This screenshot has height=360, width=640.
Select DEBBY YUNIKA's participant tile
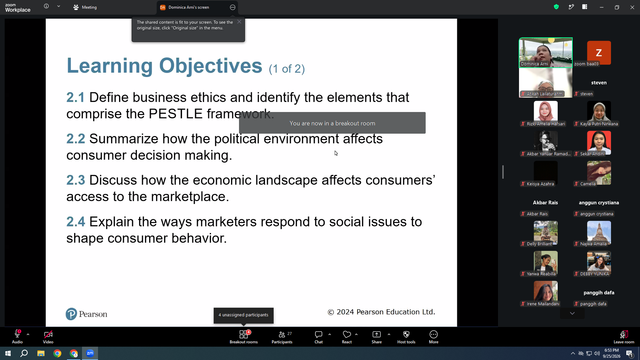click(x=599, y=263)
